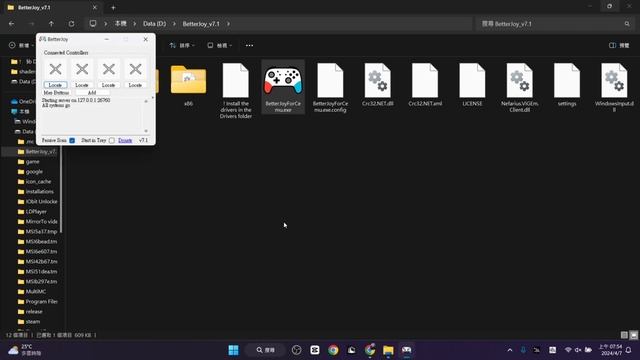Viewport: 640px width, 360px height.
Task: Select the game folder in the sidebar
Action: pyautogui.click(x=32, y=162)
